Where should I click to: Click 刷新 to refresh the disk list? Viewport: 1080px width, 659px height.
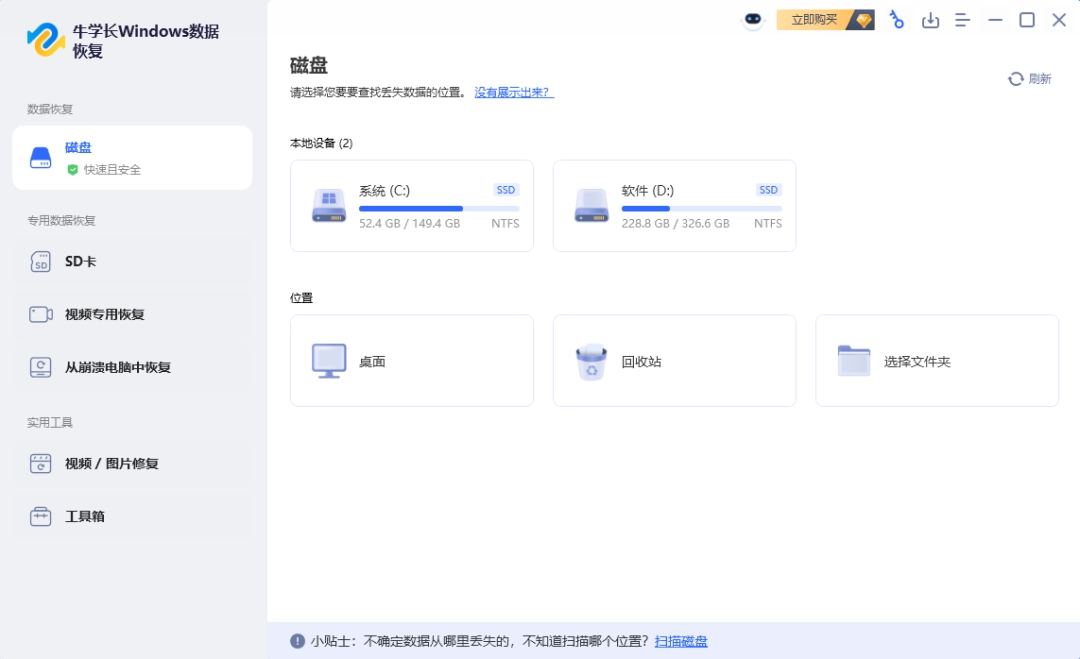pyautogui.click(x=1027, y=77)
